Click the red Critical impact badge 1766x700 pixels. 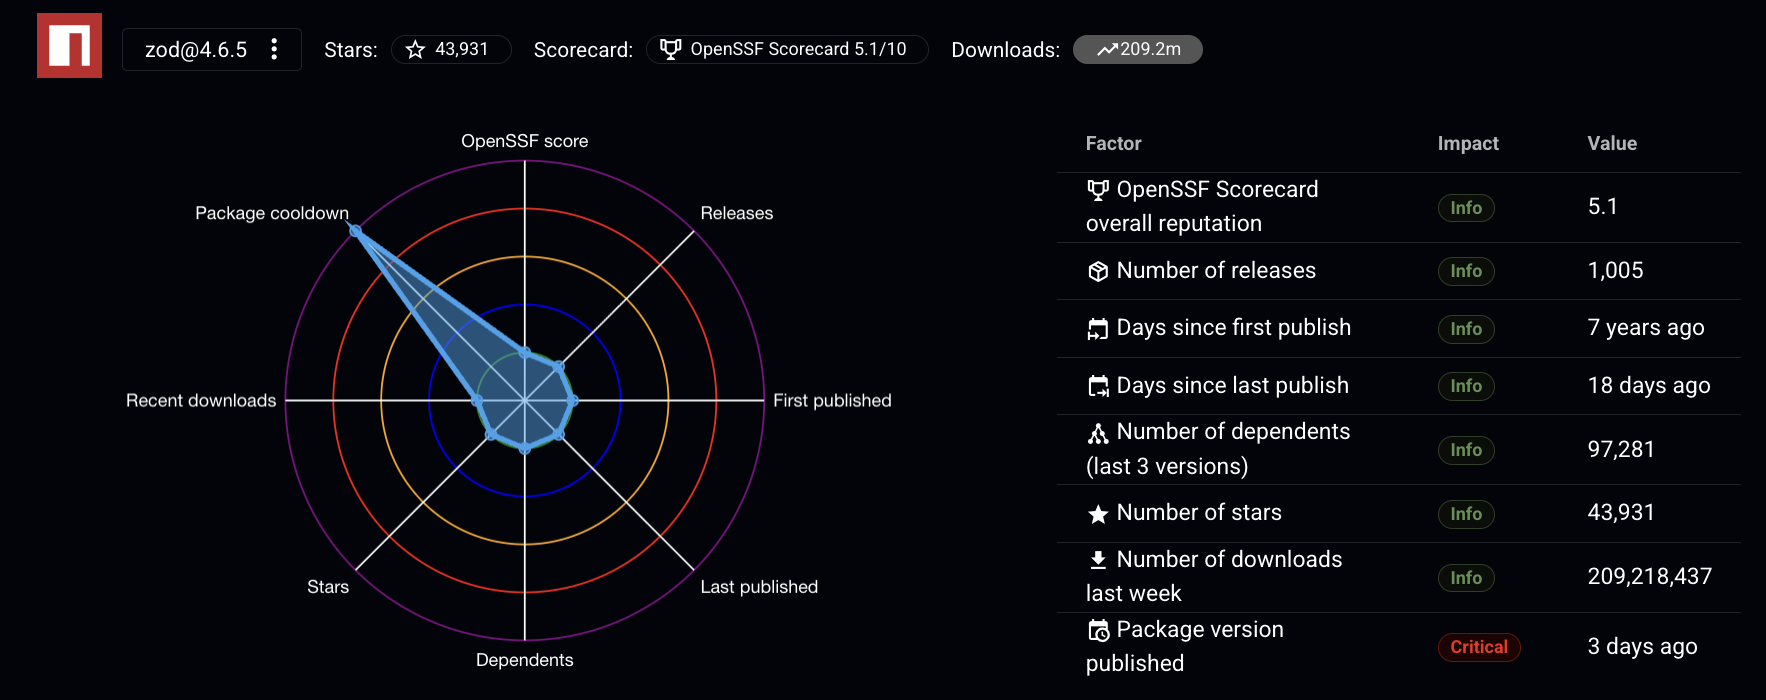coord(1479,647)
